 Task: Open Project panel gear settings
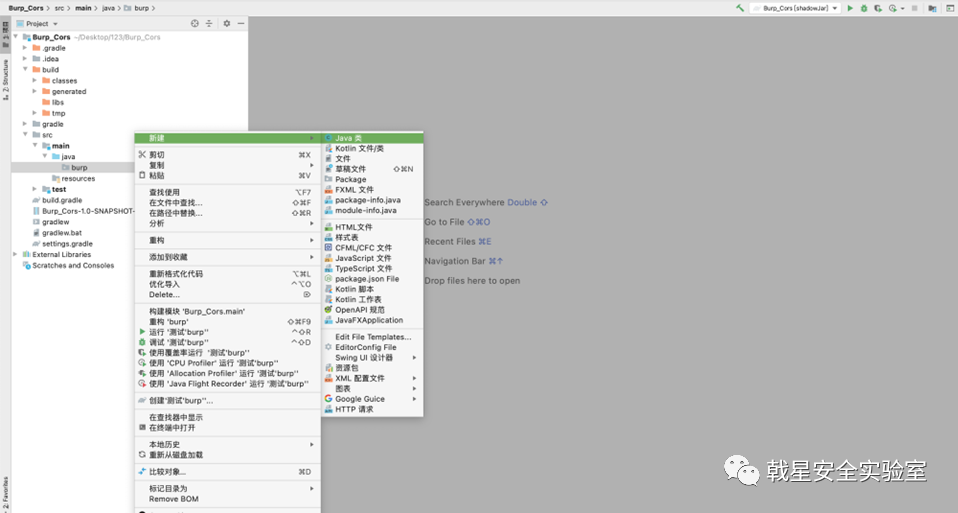click(227, 23)
